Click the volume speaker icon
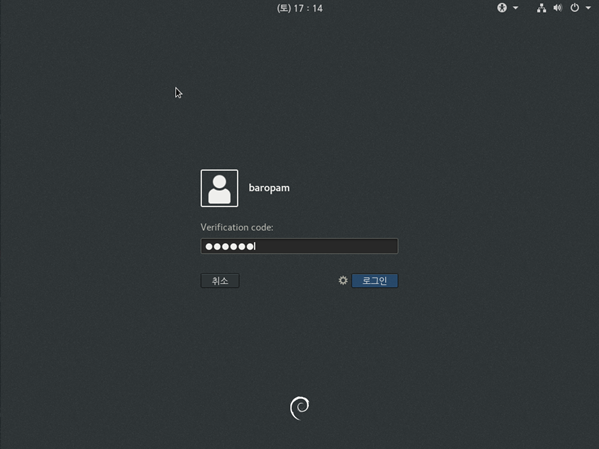Screen dimensions: 599x449 pyautogui.click(x=558, y=8)
